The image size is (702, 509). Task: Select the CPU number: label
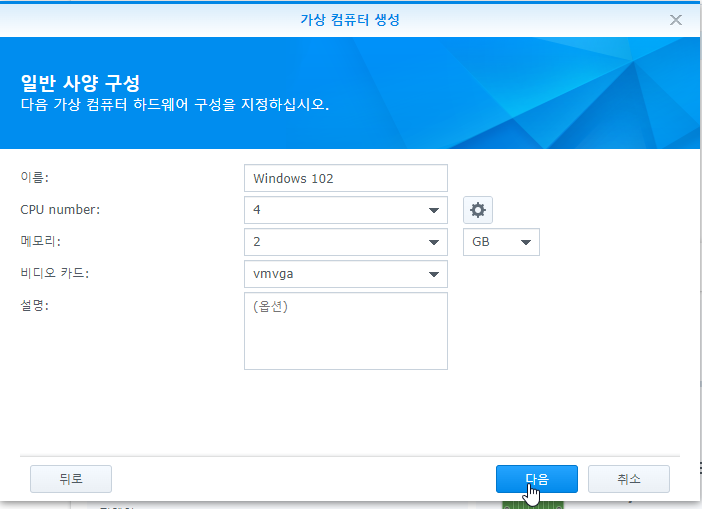coord(60,210)
